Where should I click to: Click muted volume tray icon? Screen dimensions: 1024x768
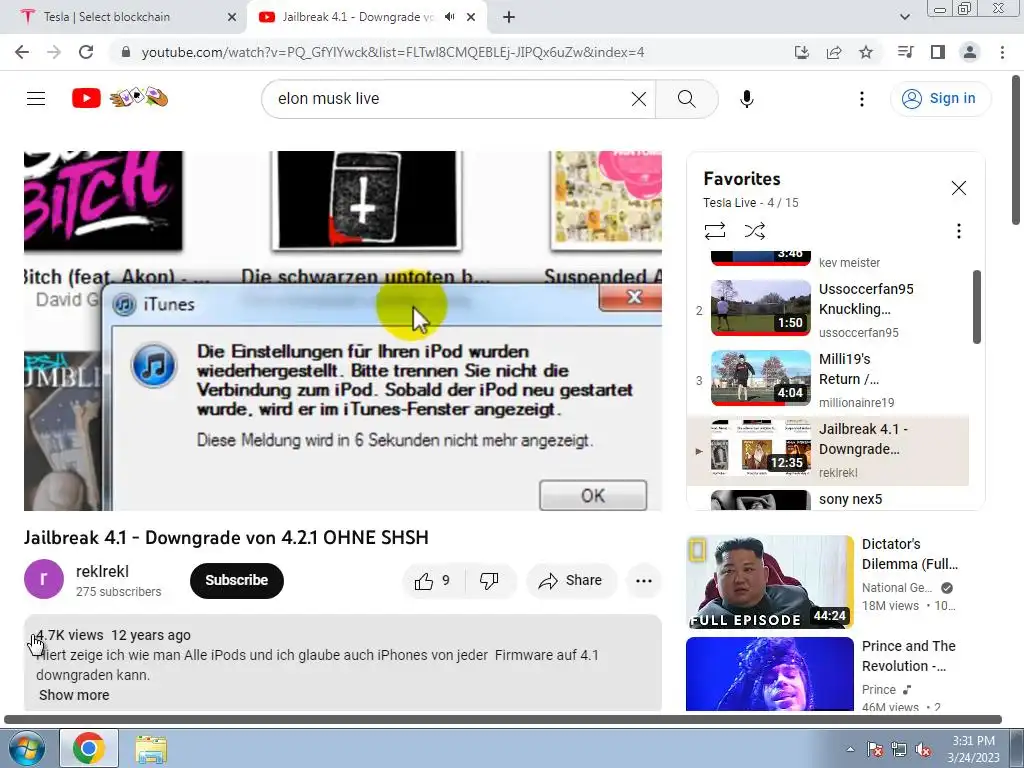pos(923,750)
